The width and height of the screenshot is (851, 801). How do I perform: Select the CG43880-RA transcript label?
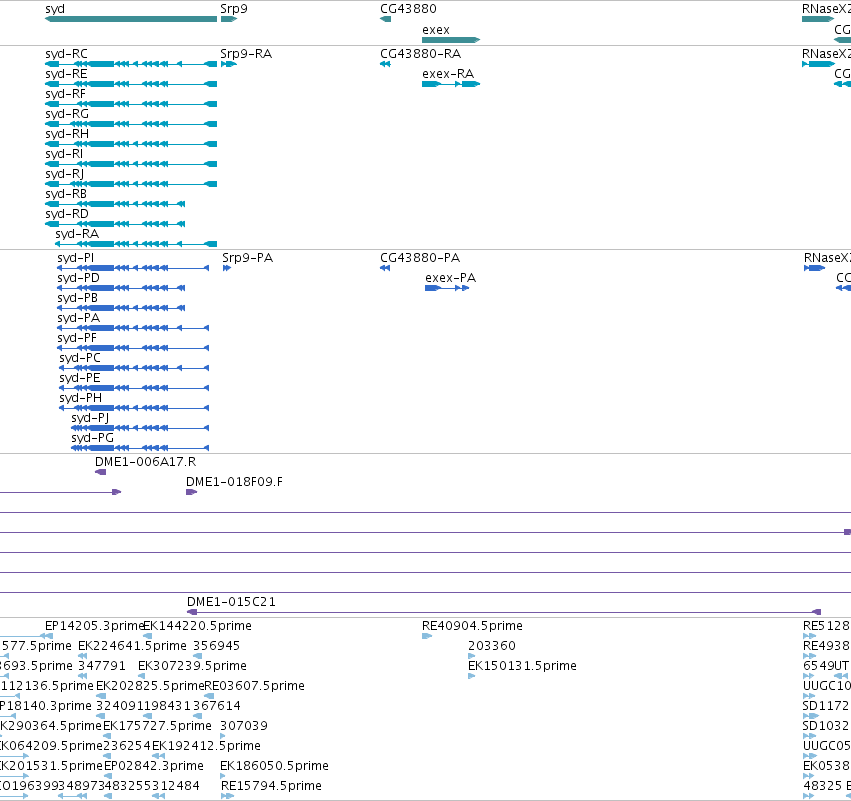[421, 54]
